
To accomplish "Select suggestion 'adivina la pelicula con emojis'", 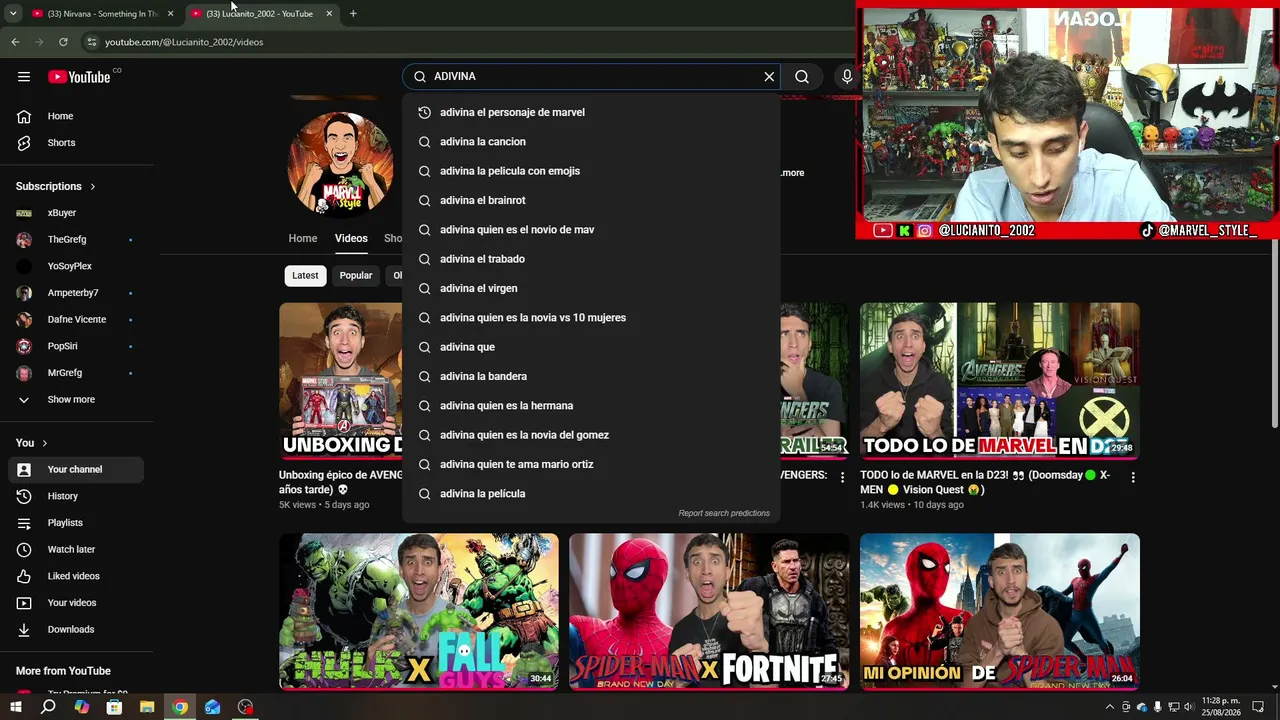I will (x=591, y=171).
